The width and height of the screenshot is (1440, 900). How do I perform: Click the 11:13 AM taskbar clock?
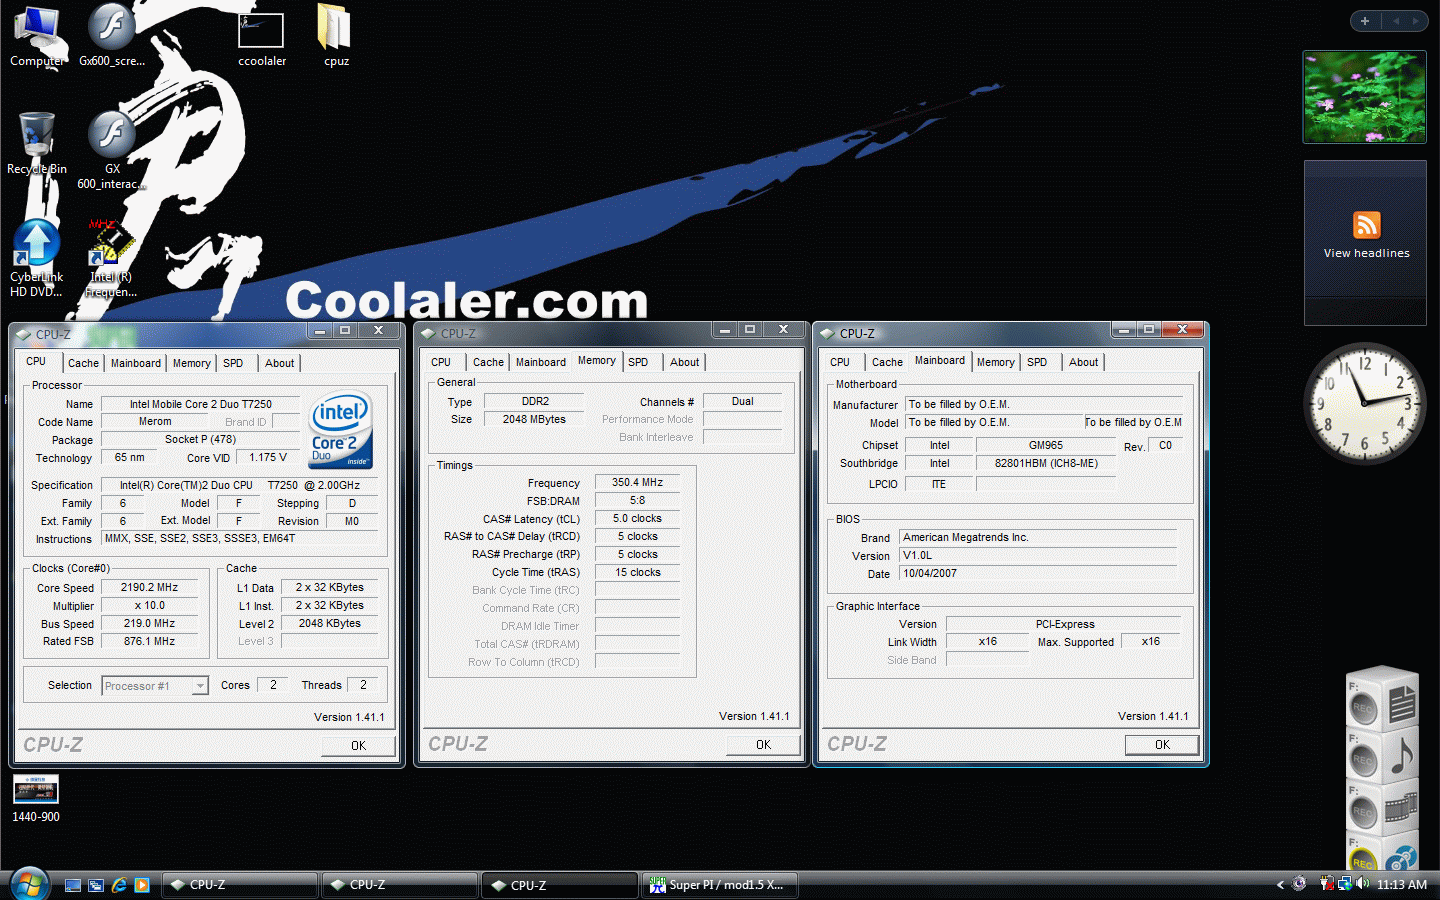1401,884
